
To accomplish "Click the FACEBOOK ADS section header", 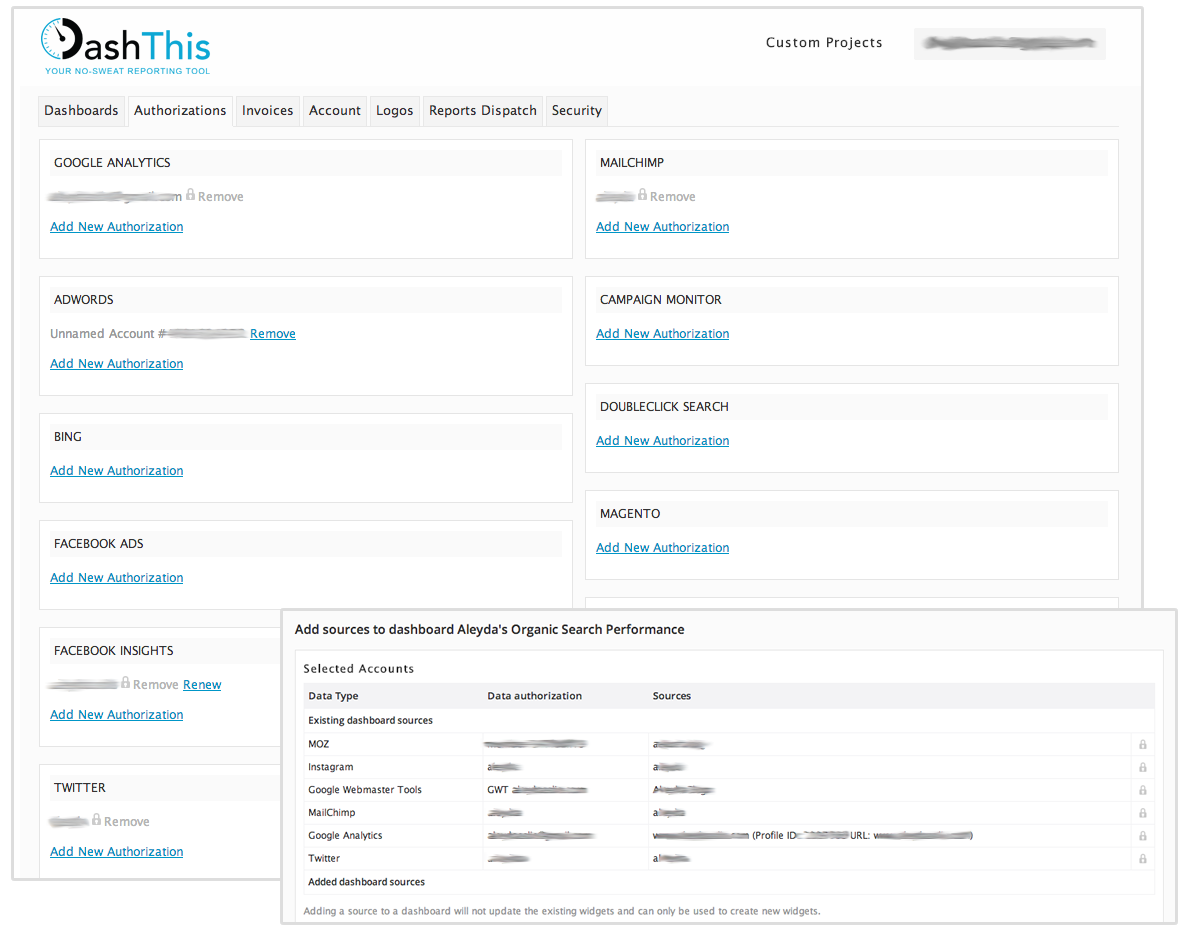I will pyautogui.click(x=306, y=544).
